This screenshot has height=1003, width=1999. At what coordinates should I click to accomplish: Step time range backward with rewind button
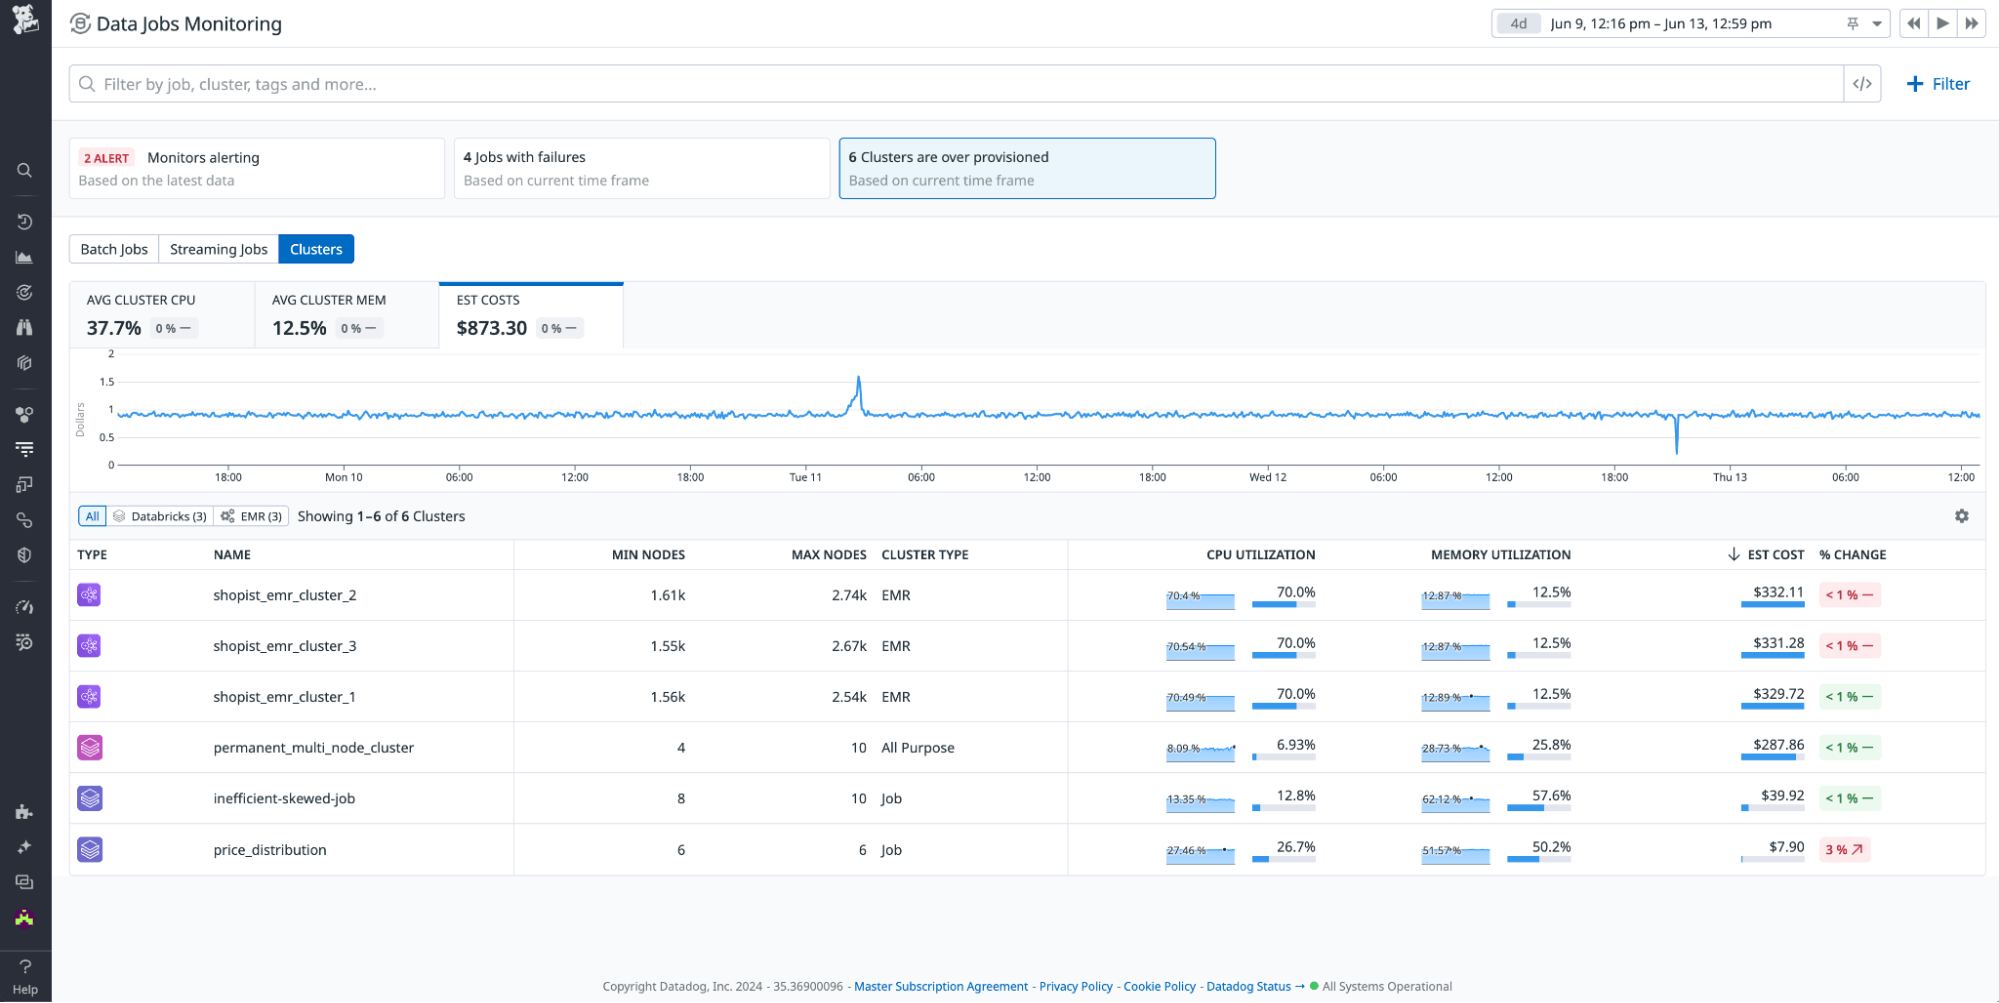pos(1913,24)
